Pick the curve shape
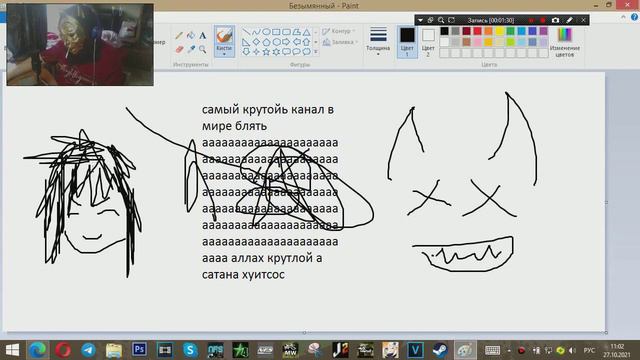Image resolution: width=640 pixels, height=360 pixels. 256,32
